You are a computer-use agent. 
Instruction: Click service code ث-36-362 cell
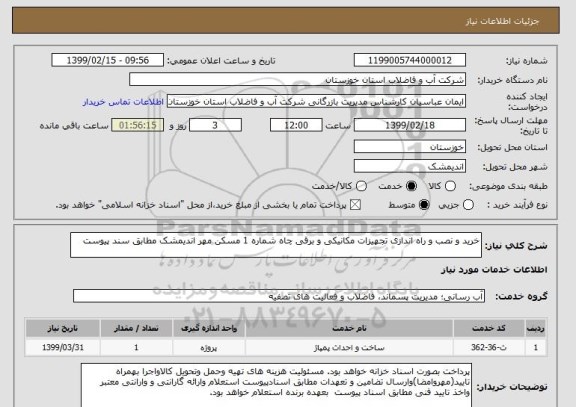point(489,347)
